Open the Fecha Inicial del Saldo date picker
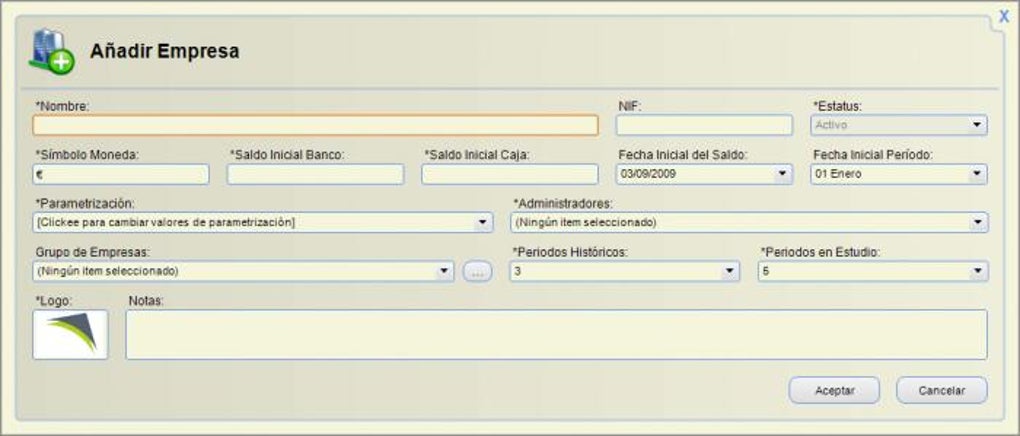The height and width of the screenshot is (436, 1020). pyautogui.click(x=782, y=175)
